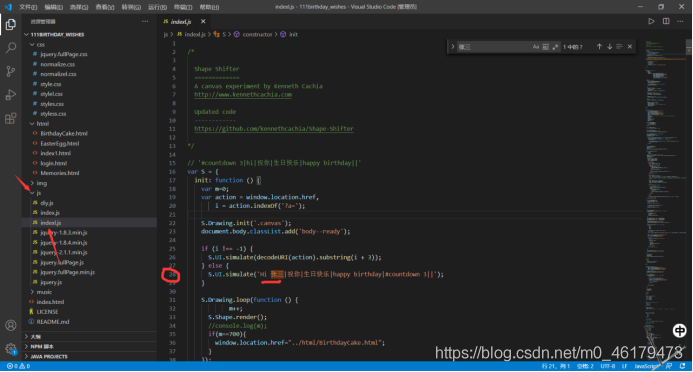The image size is (693, 372).
Task: Expand the replace field in find widget
Action: [x=453, y=46]
